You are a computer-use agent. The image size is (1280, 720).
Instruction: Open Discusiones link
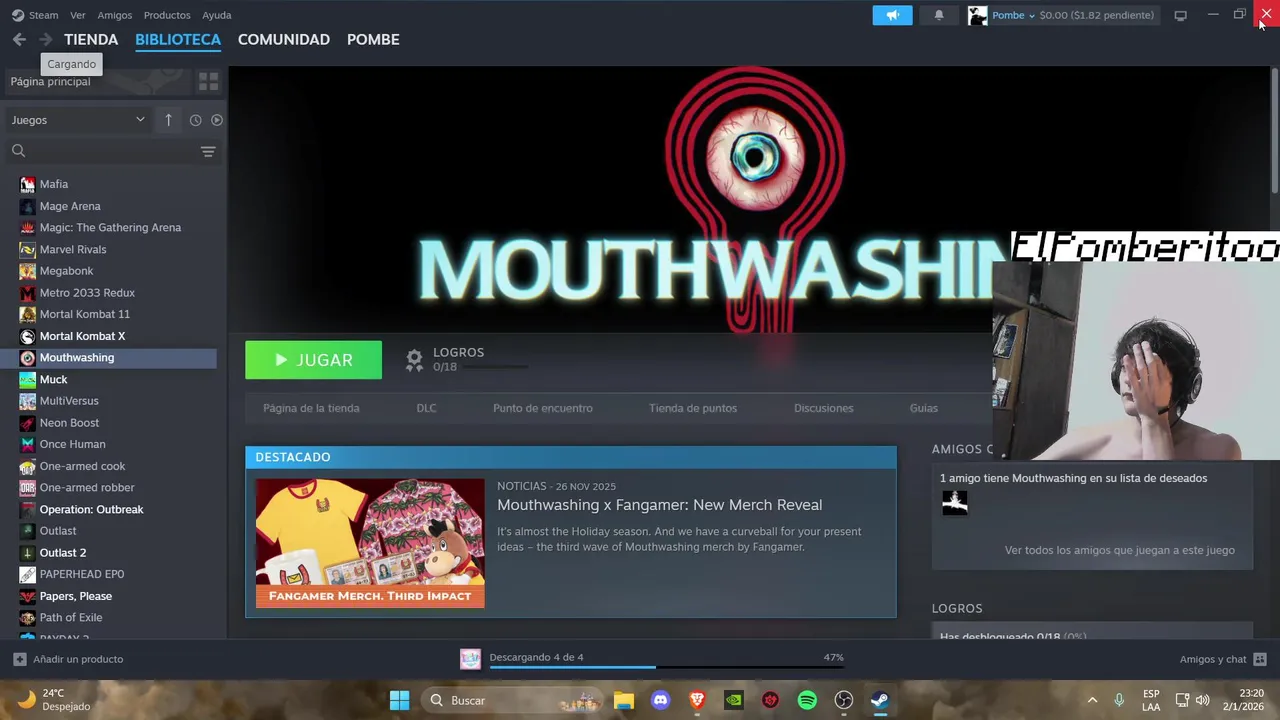[x=824, y=408]
